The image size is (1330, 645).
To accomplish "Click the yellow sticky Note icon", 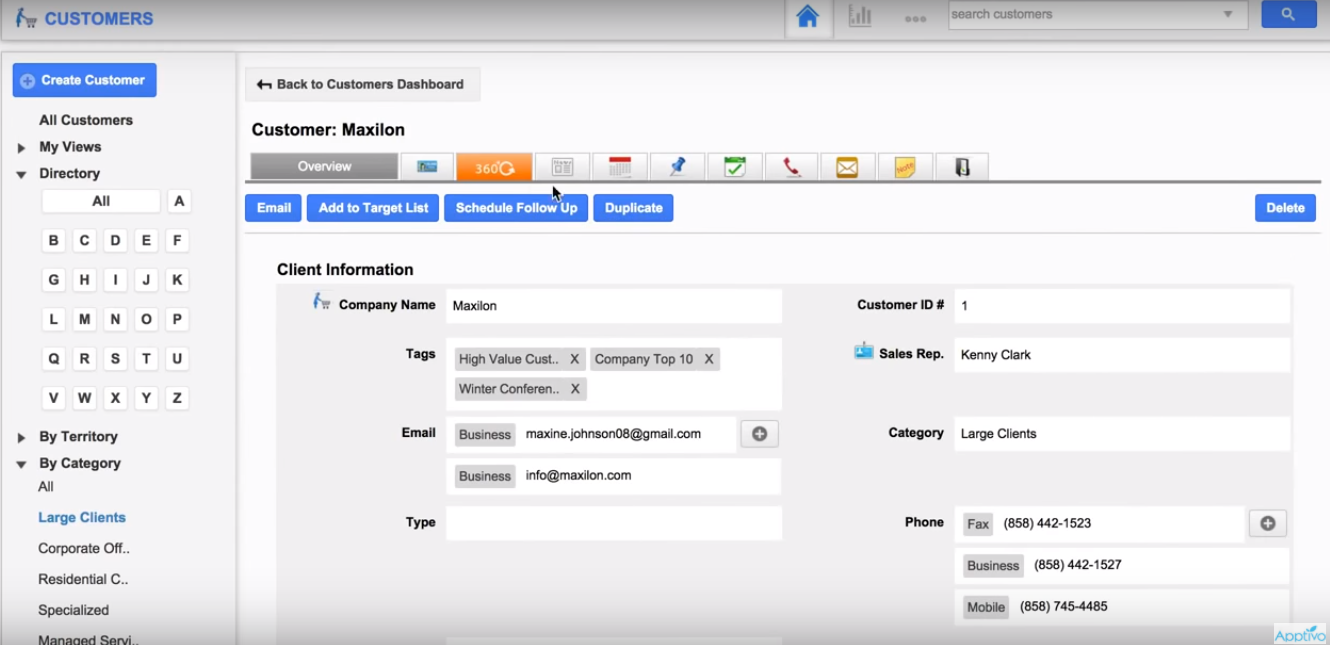I will click(x=904, y=166).
